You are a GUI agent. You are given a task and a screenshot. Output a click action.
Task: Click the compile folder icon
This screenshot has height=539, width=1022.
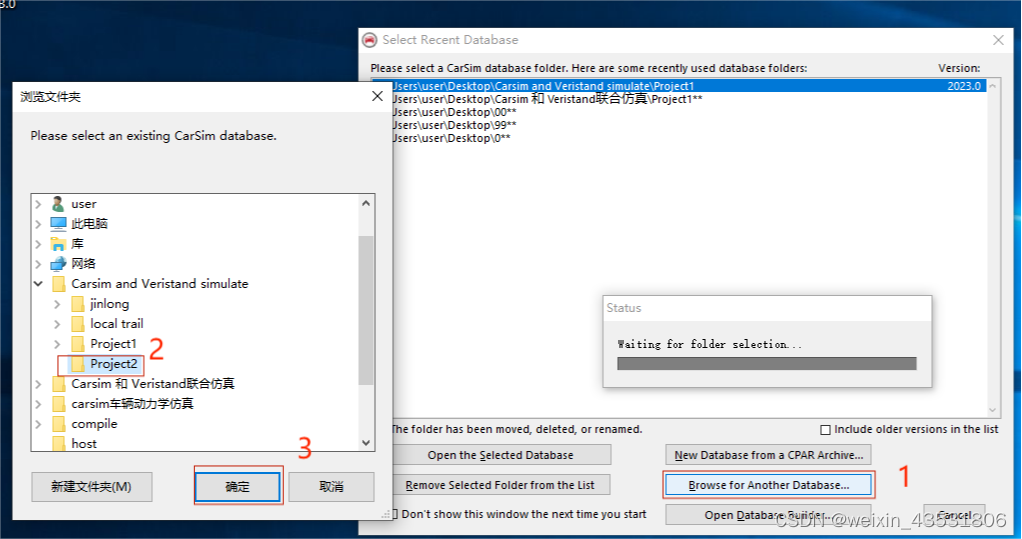[x=59, y=424]
